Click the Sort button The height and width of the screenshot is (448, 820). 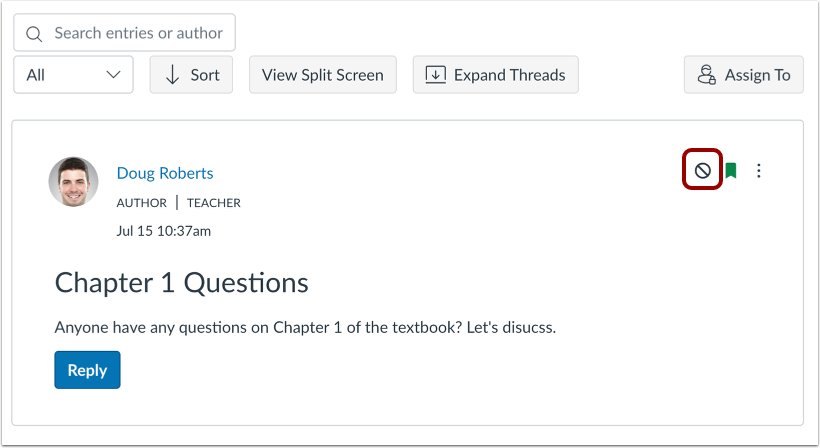(191, 75)
